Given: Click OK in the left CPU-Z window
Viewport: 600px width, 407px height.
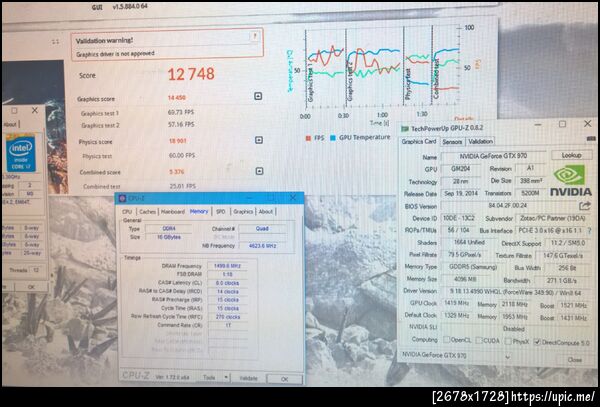Looking at the screenshot, I should [x=31, y=287].
